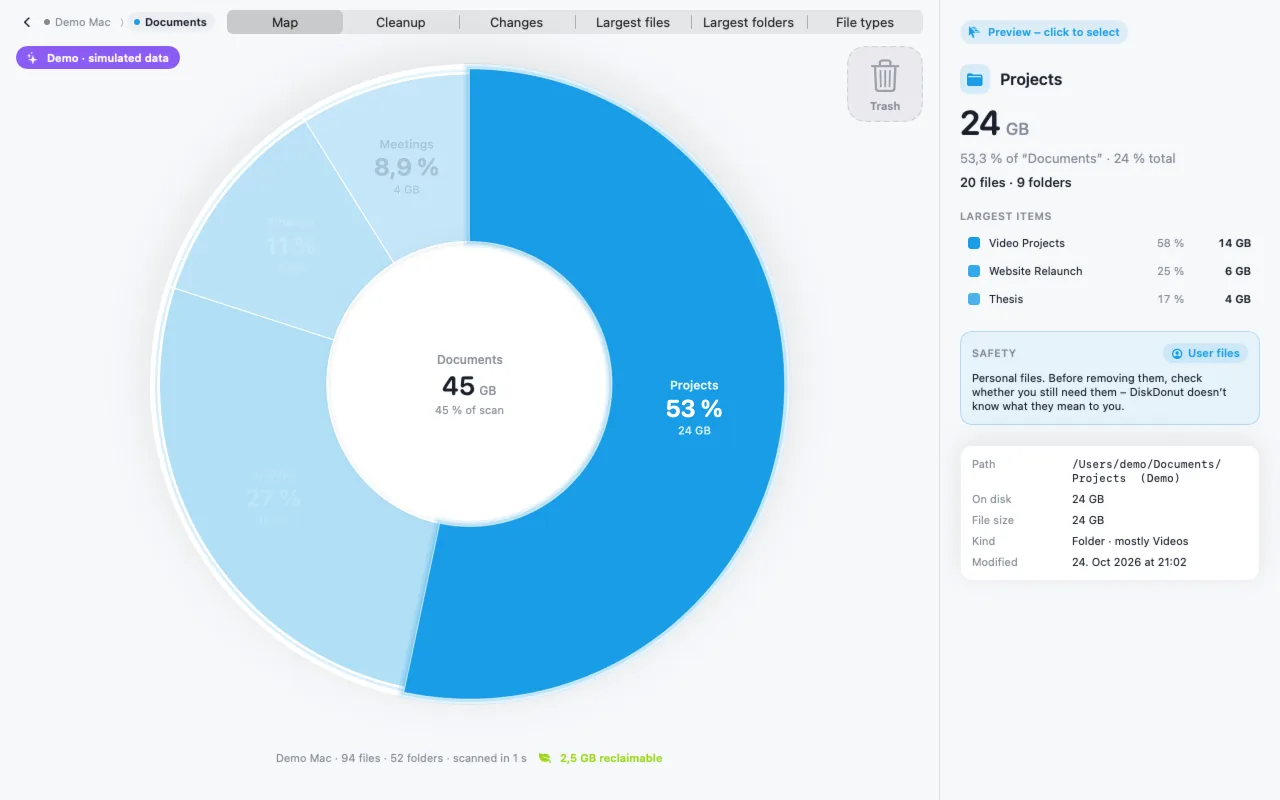Select the Thesis list row name
The height and width of the screenshot is (800, 1280).
pos(1006,299)
